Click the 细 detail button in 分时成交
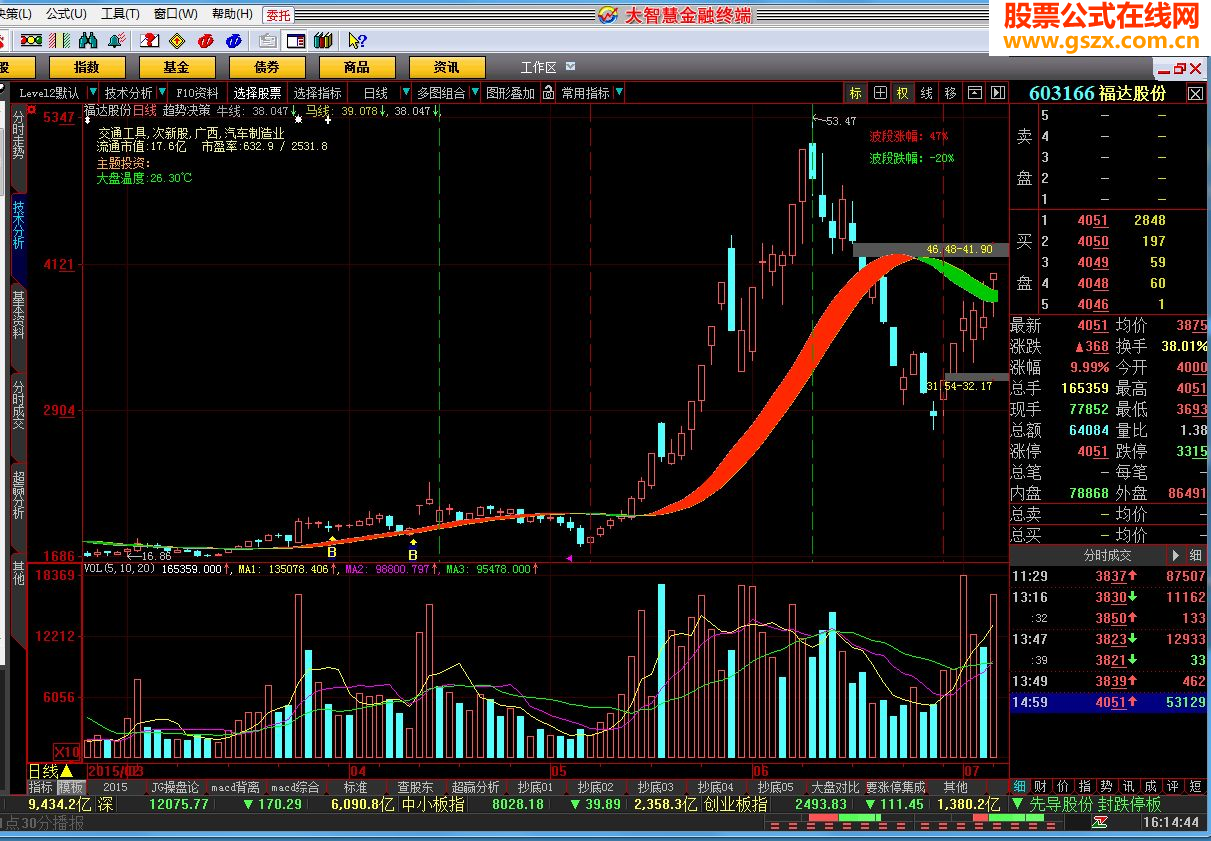Screen dimensions: 1211x841 click(x=1196, y=555)
